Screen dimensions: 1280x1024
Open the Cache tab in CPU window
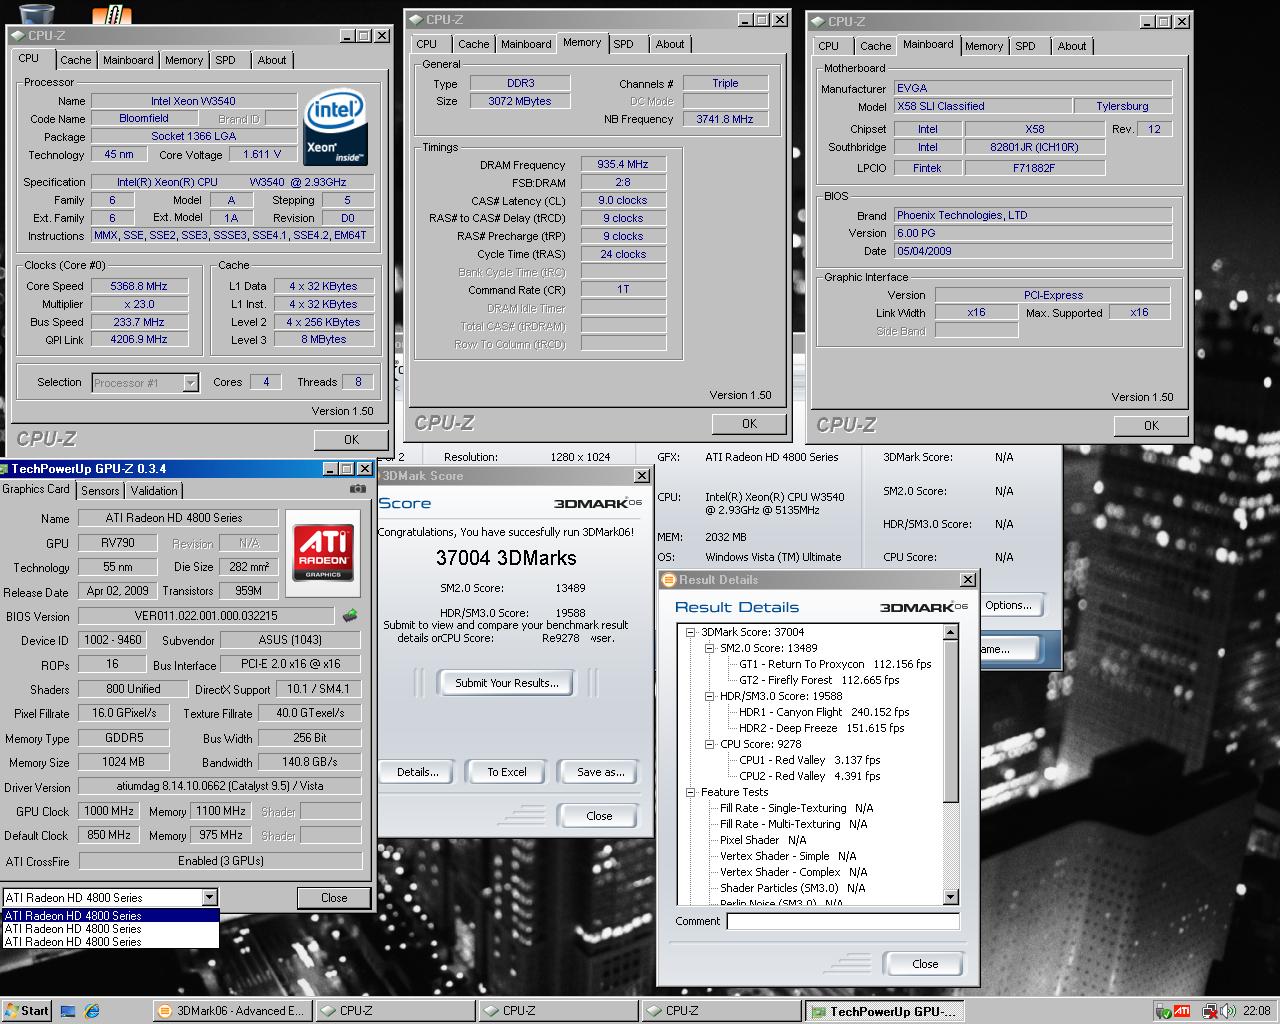pyautogui.click(x=75, y=60)
